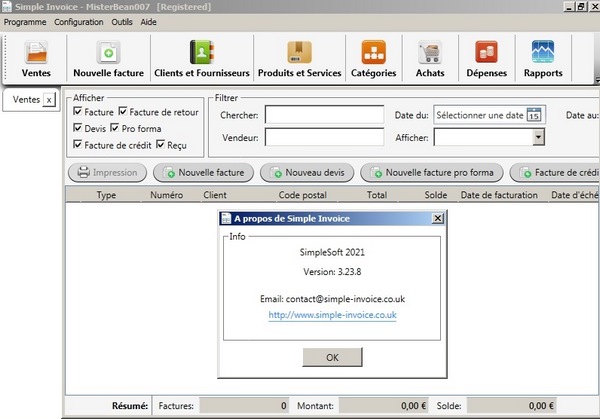
Task: Sort by the Type column header
Action: click(x=106, y=195)
